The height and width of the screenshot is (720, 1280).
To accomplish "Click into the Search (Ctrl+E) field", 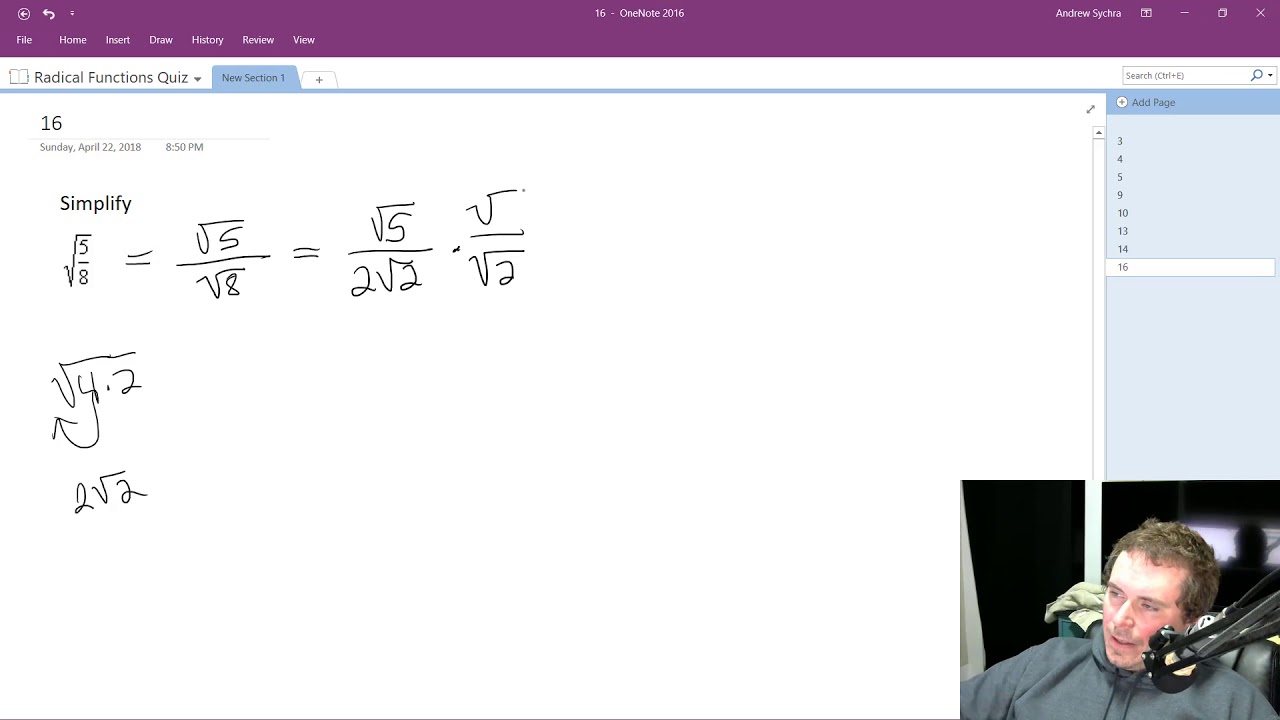I will tap(1185, 75).
